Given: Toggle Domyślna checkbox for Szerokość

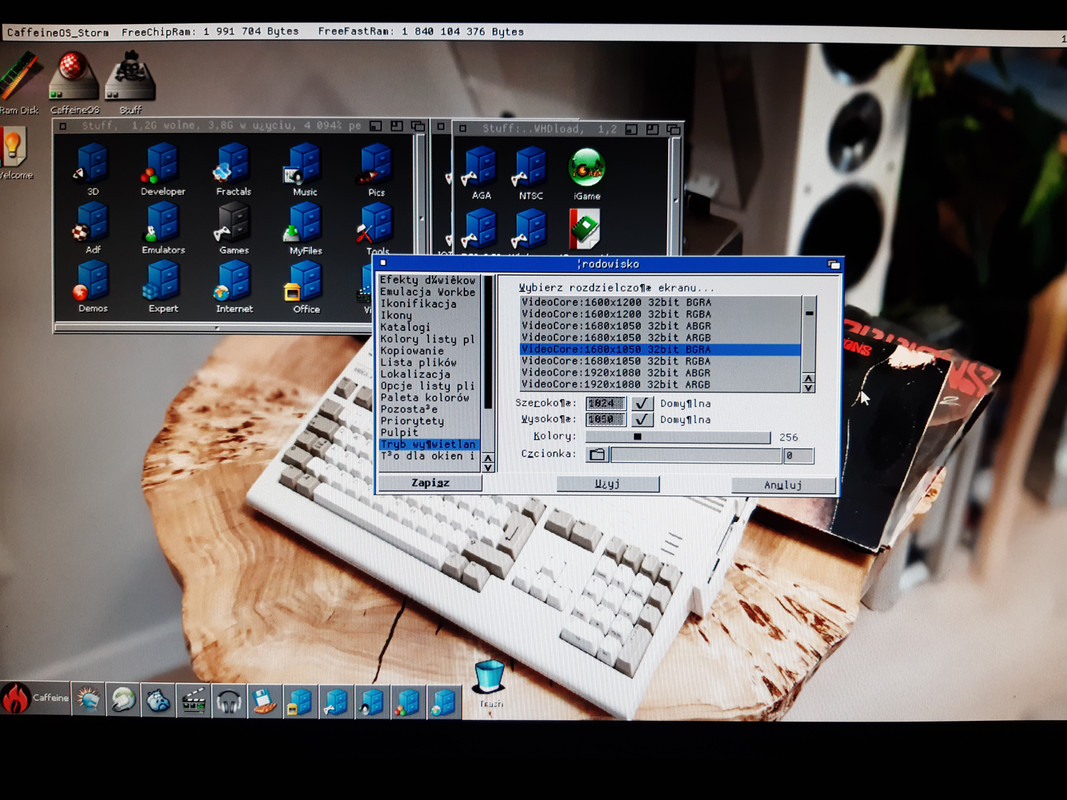Looking at the screenshot, I should point(641,403).
